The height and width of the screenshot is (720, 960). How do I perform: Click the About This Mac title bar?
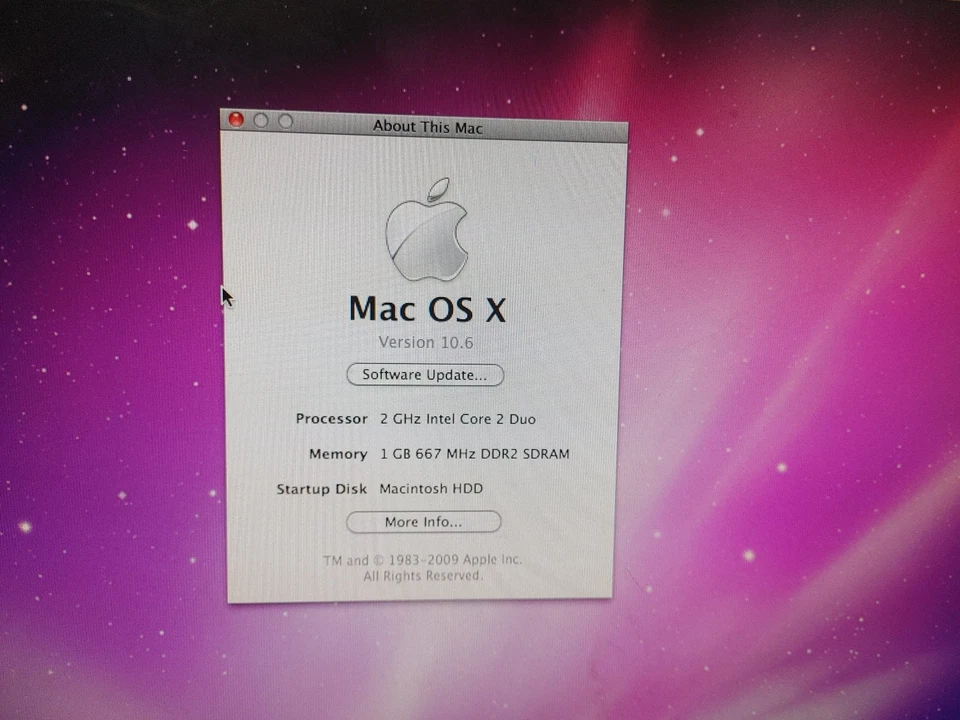[x=427, y=127]
